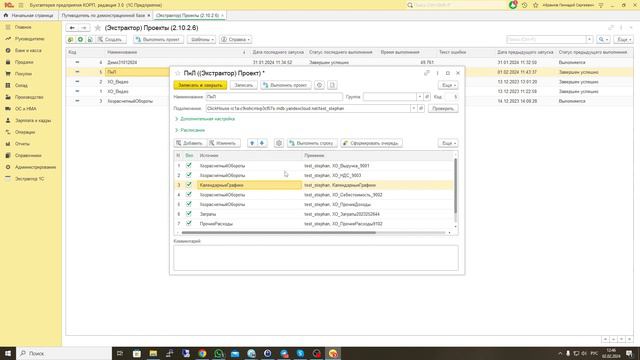Open Шаблоны dropdown in list toolbar

tap(202, 40)
